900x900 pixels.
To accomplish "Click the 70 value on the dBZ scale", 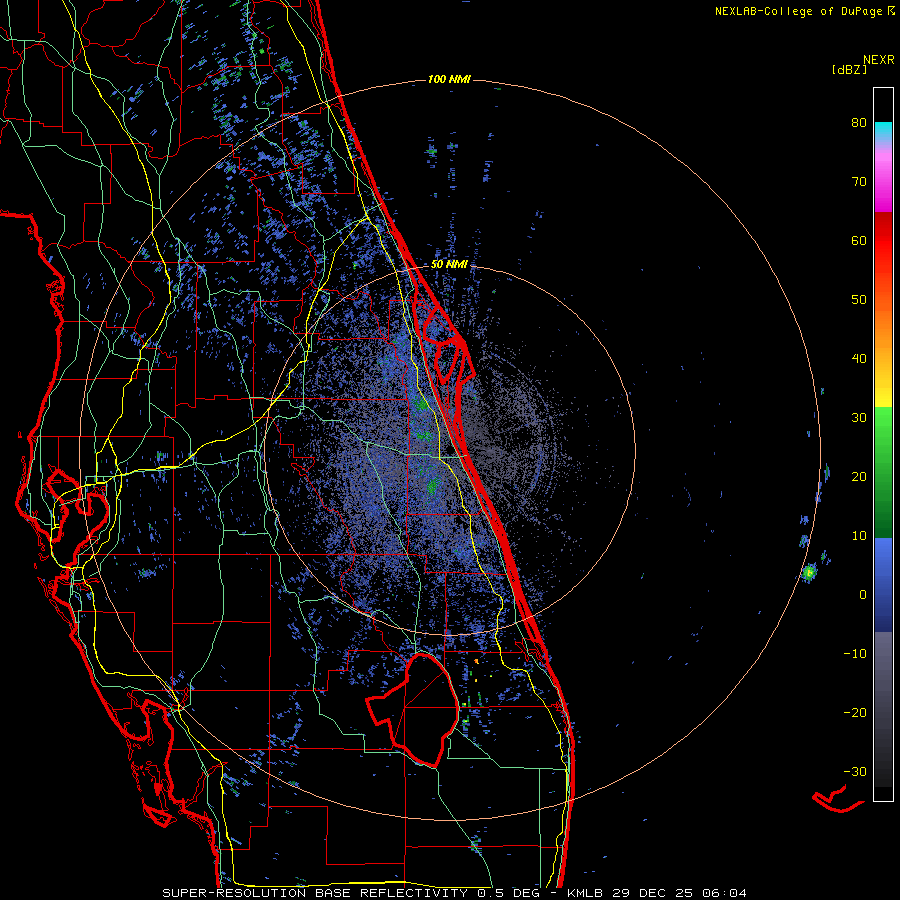I will 859,181.
